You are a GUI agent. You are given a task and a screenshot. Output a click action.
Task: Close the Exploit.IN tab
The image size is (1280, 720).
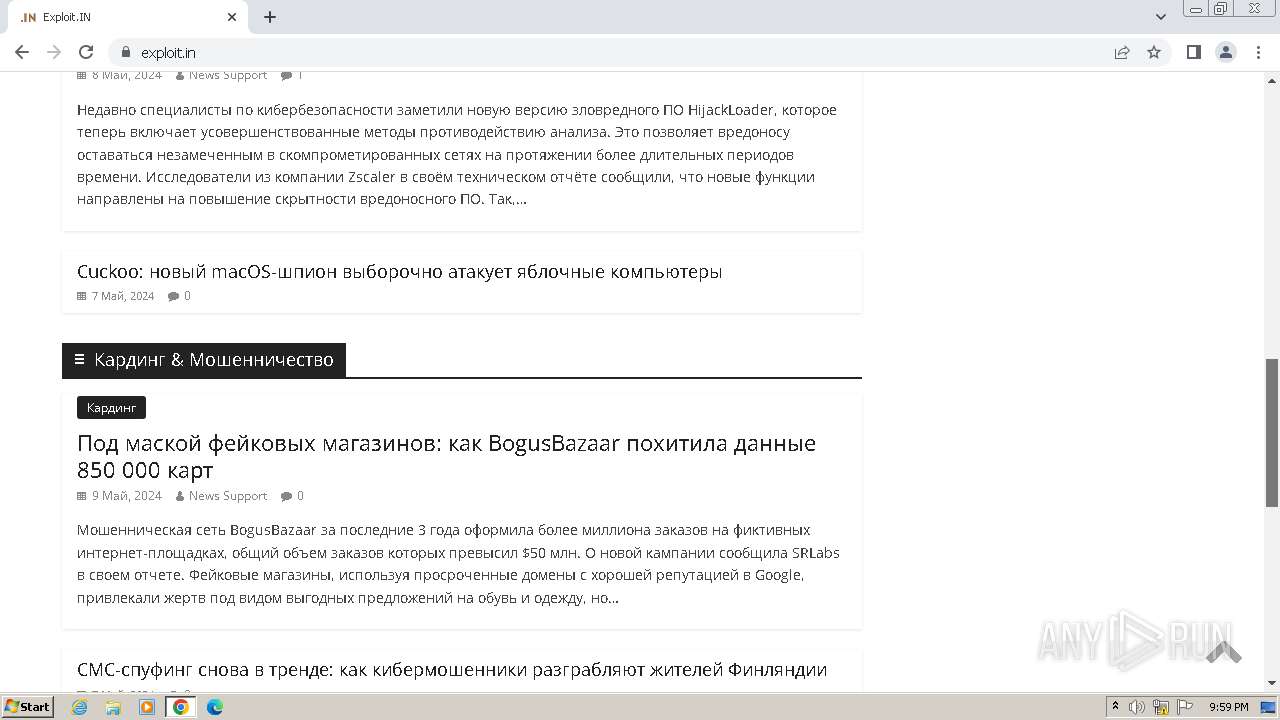click(232, 17)
